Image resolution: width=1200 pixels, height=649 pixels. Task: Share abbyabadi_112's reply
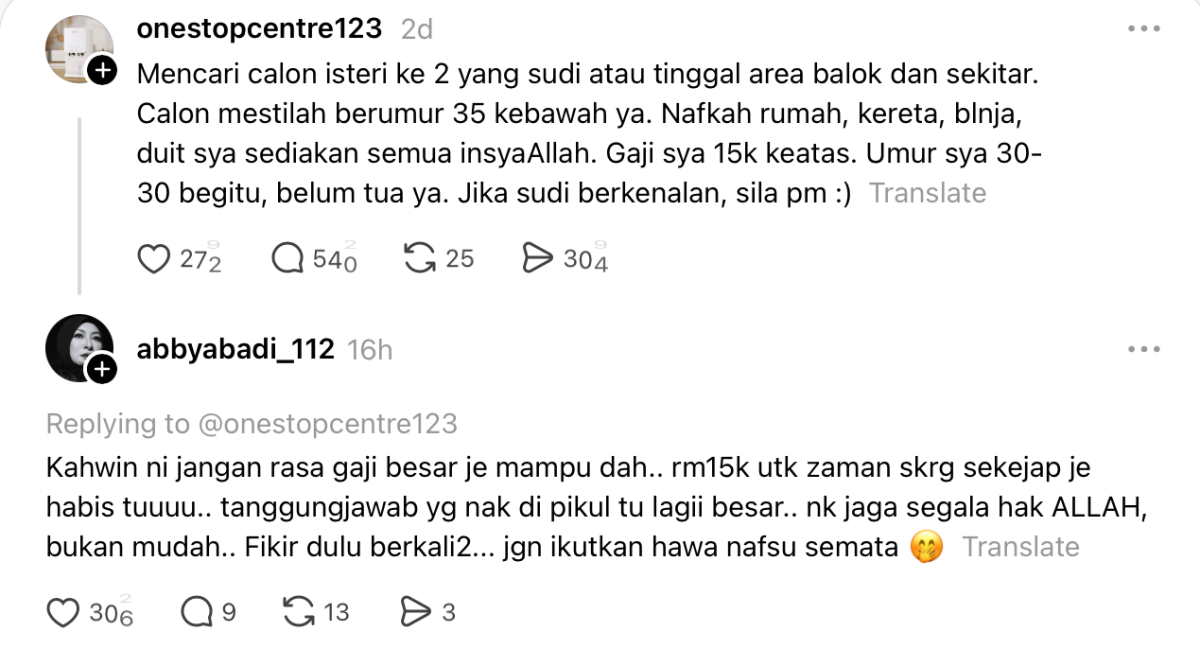(x=414, y=611)
